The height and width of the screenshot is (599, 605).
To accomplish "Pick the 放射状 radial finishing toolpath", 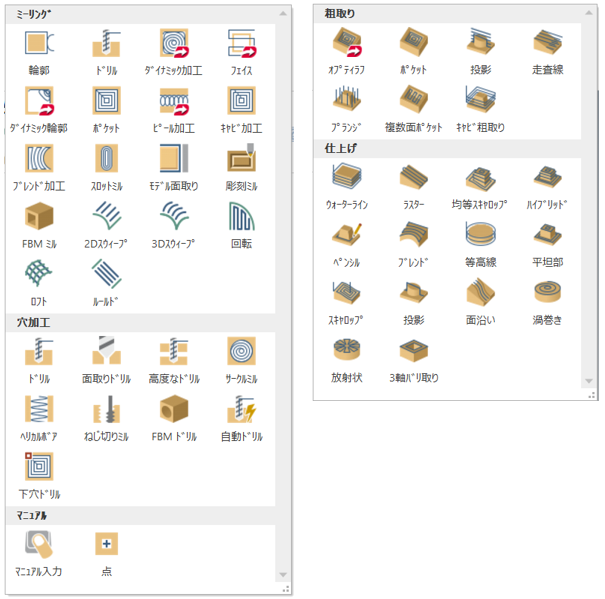I will click(346, 350).
